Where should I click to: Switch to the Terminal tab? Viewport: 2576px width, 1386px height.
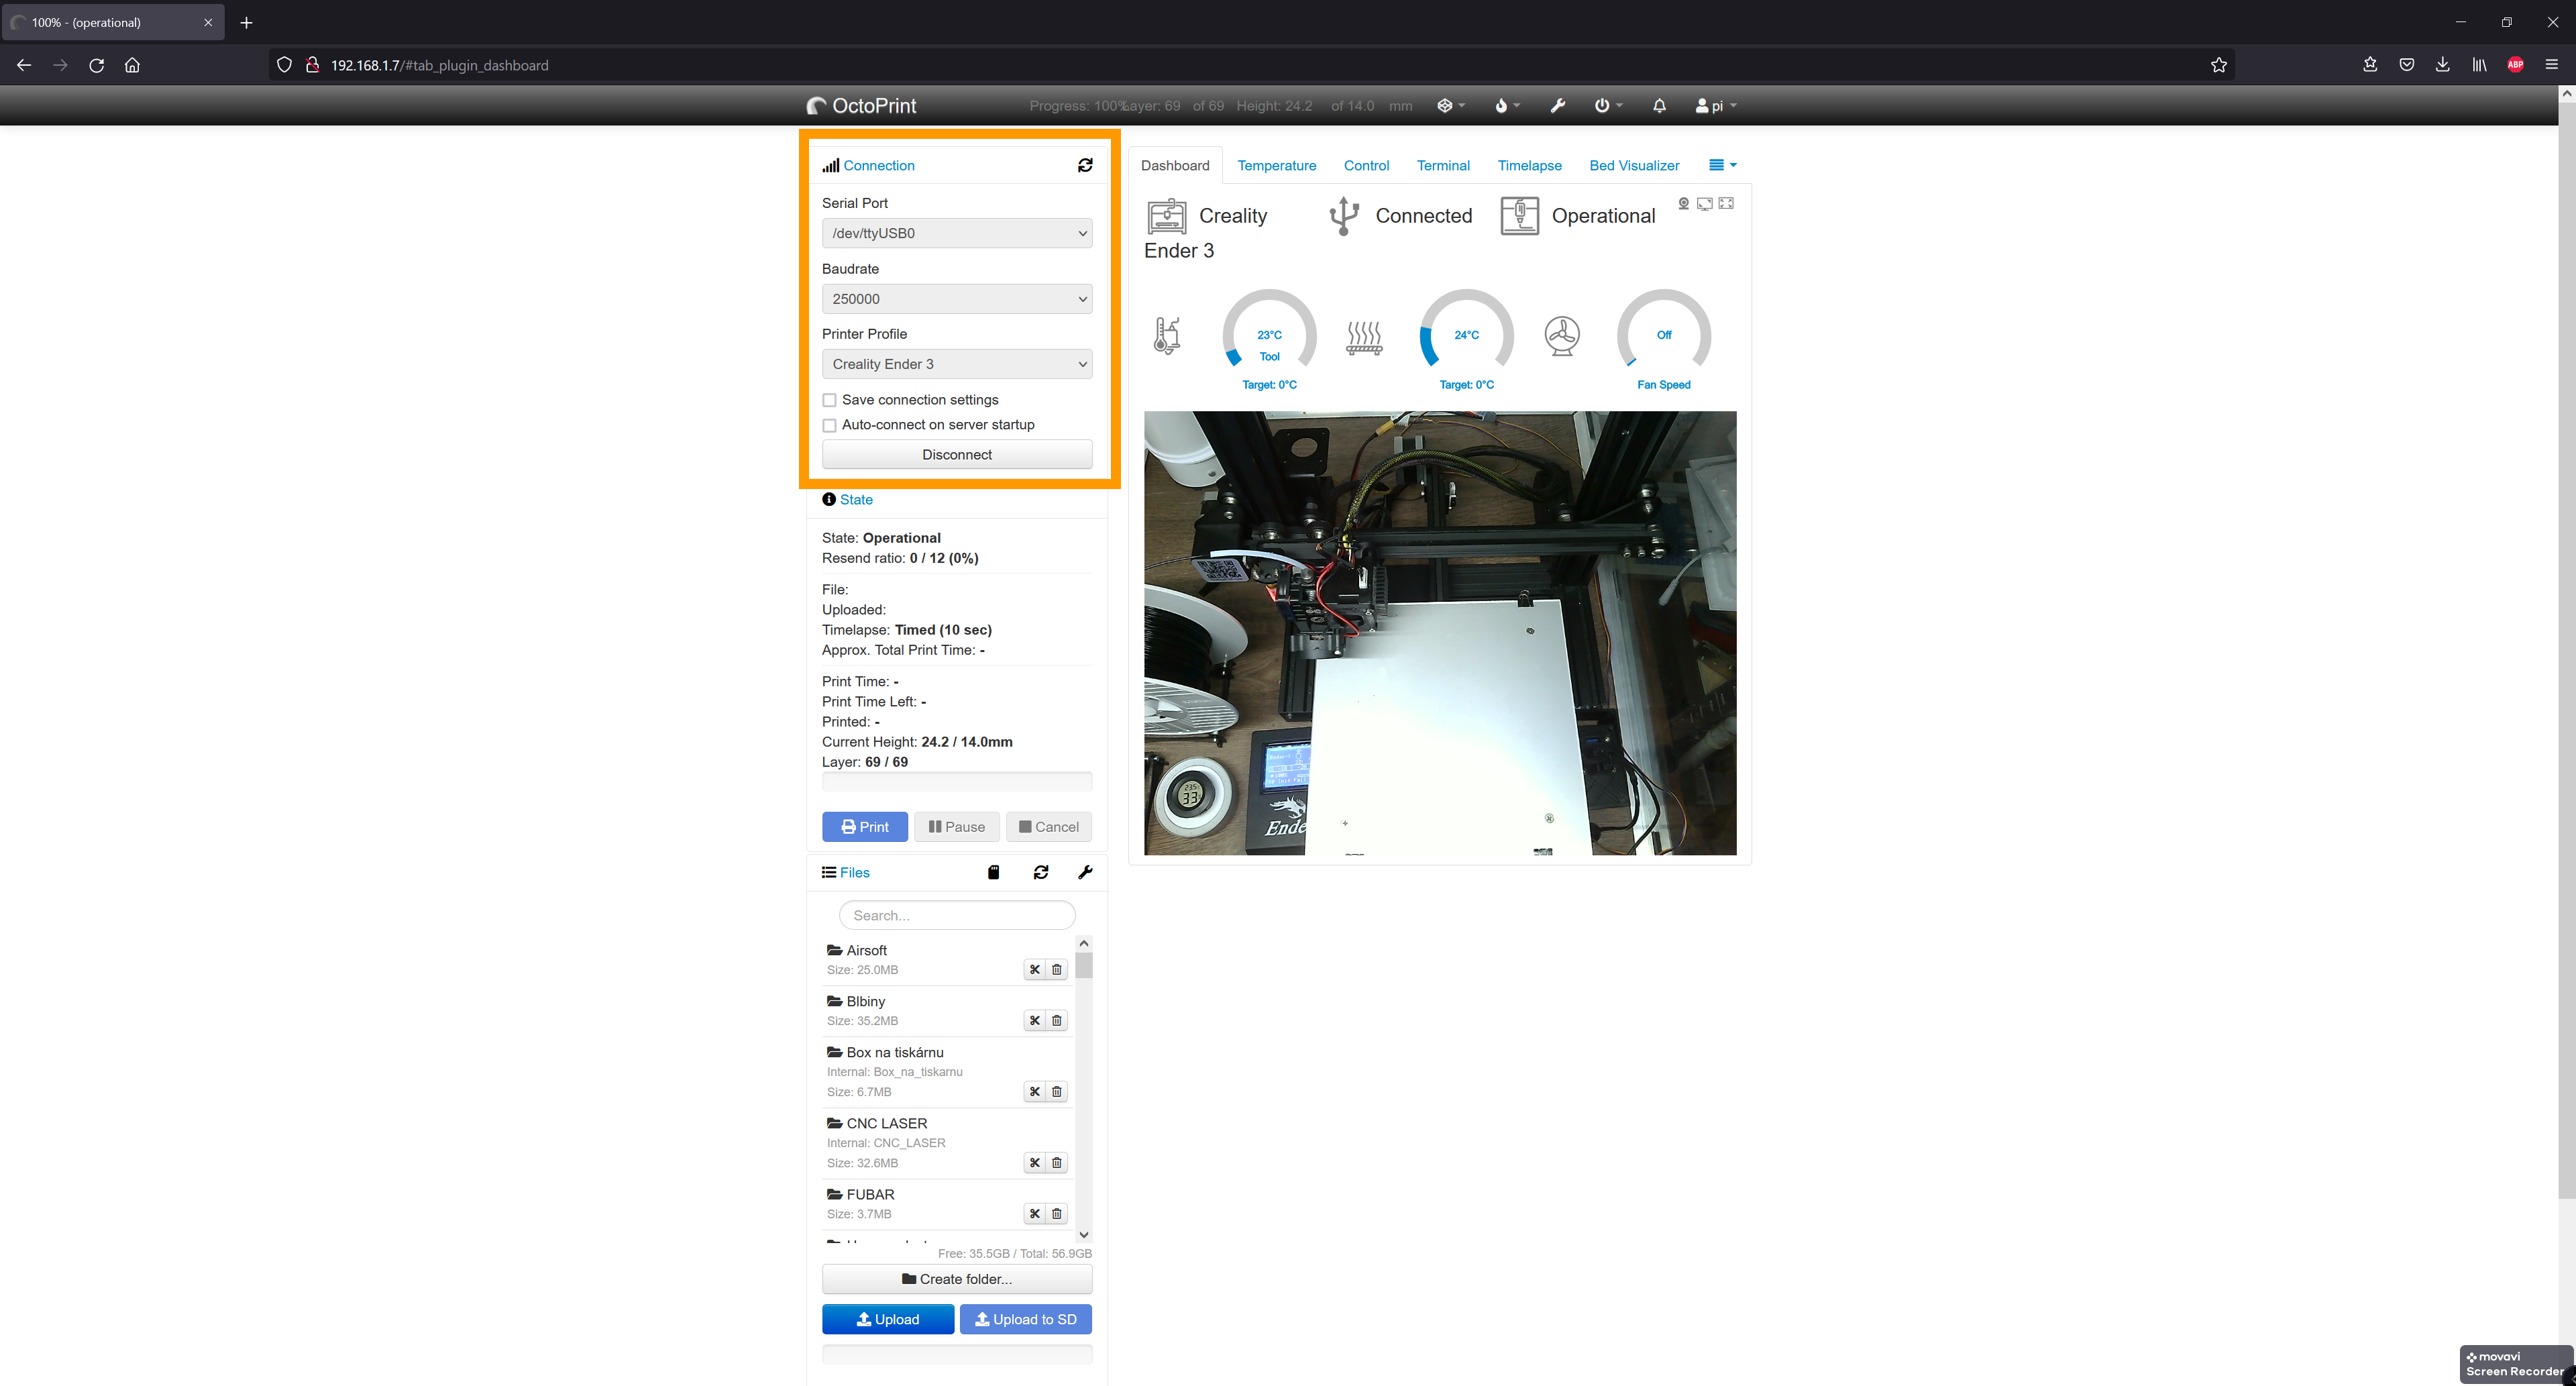click(1443, 166)
